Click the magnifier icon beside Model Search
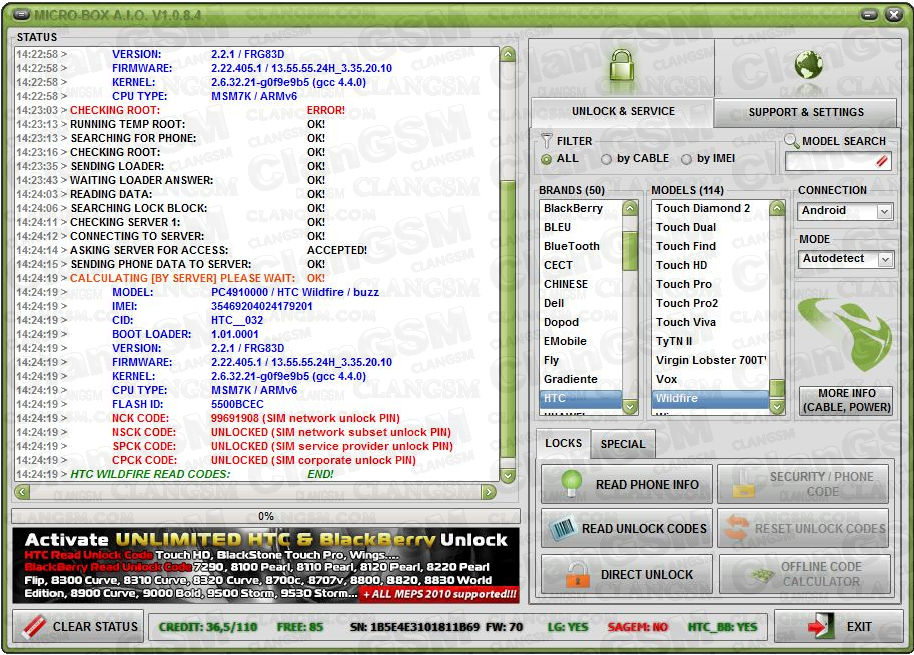The height and width of the screenshot is (655, 914). [791, 140]
